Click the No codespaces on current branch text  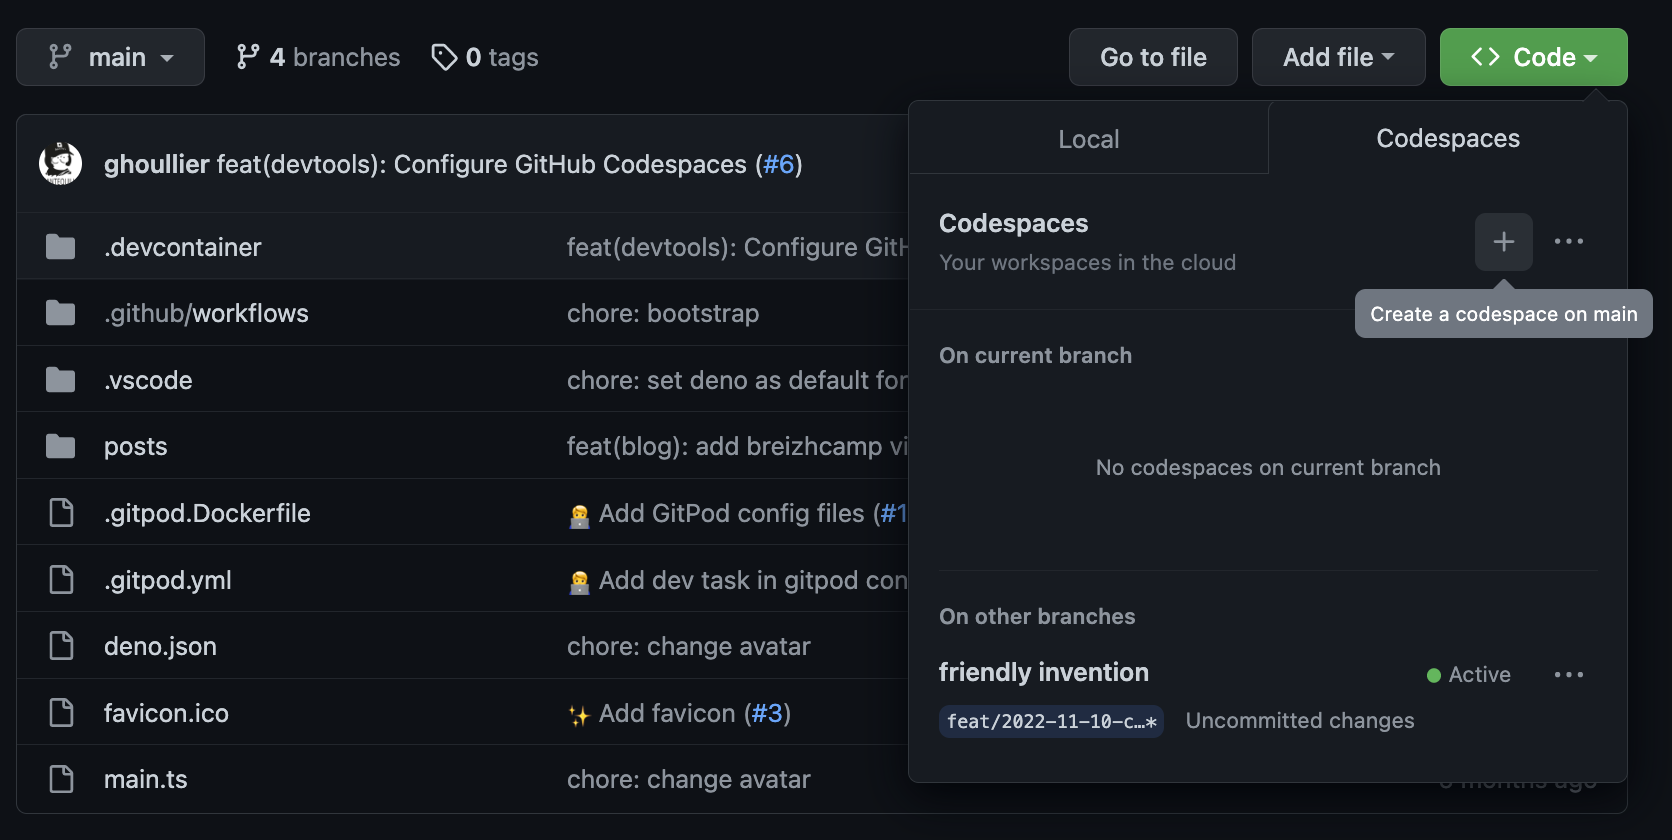coord(1268,468)
